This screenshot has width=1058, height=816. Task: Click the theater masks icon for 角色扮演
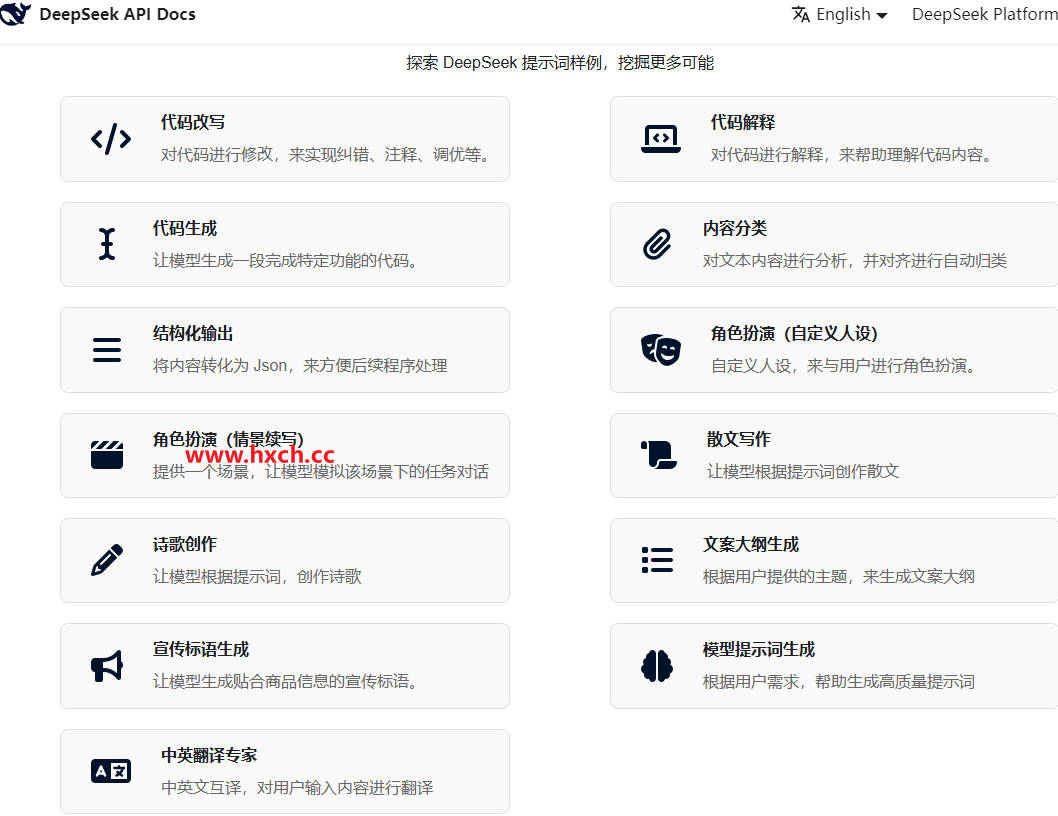pyautogui.click(x=661, y=350)
